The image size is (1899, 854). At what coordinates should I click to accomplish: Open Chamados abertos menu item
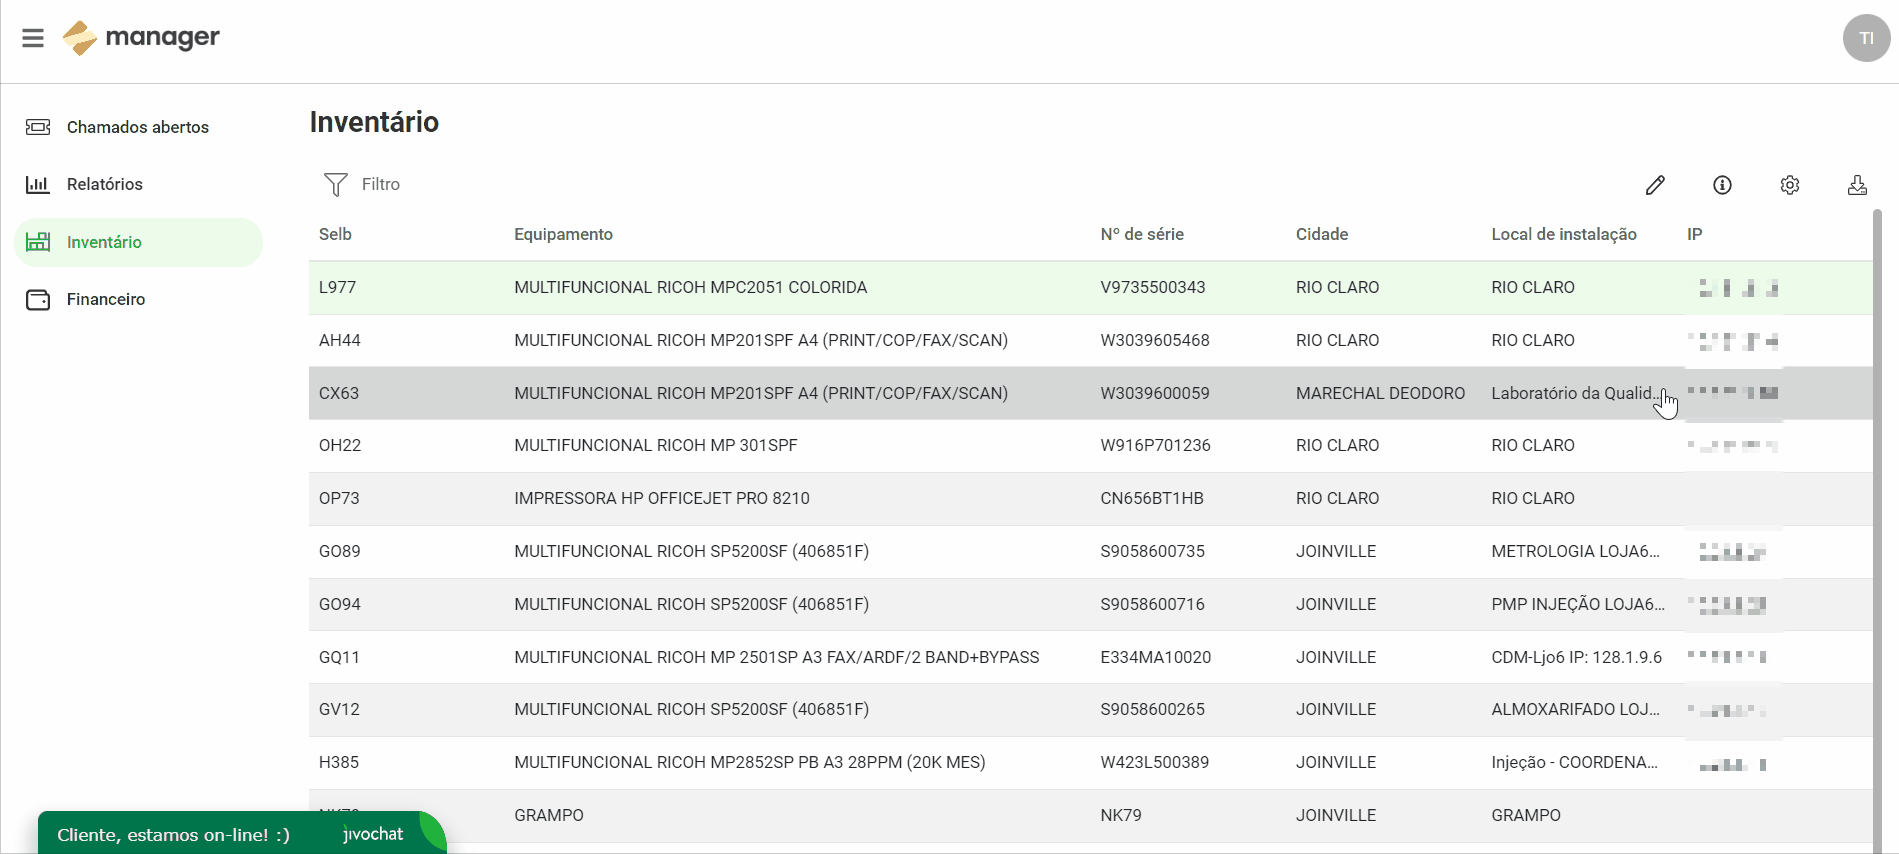pyautogui.click(x=138, y=127)
